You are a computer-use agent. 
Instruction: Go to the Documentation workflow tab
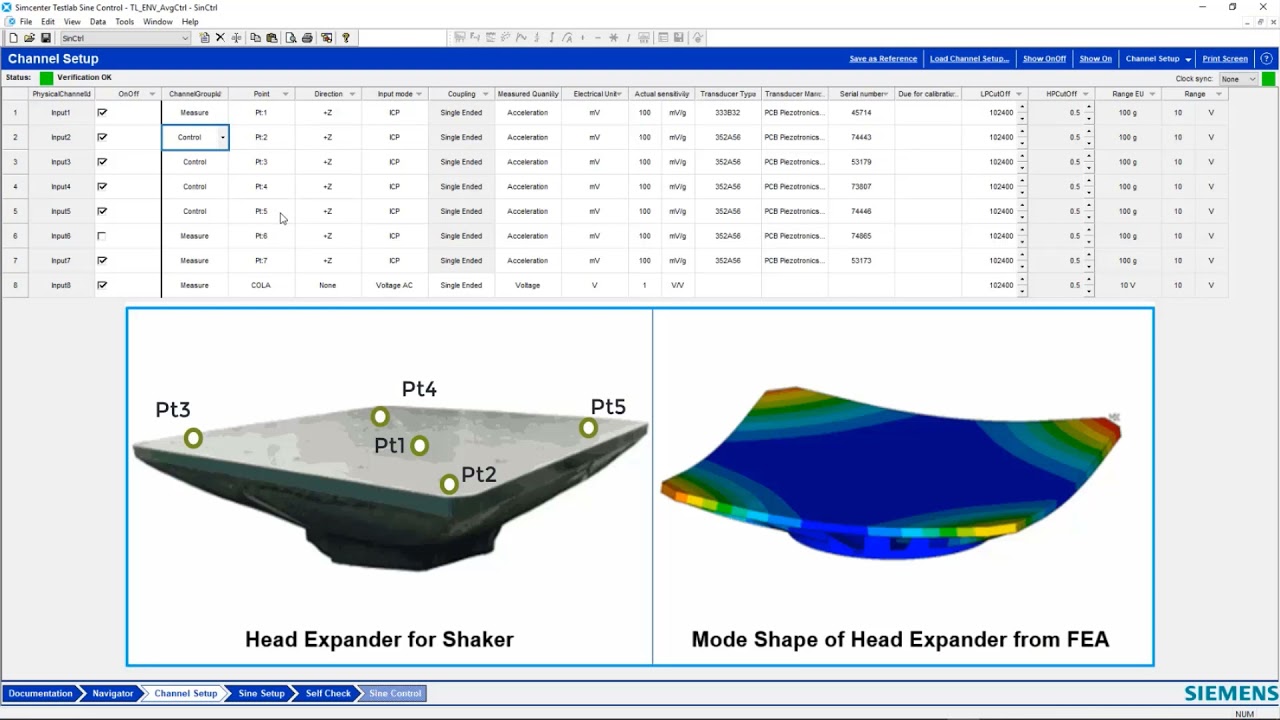[x=41, y=693]
